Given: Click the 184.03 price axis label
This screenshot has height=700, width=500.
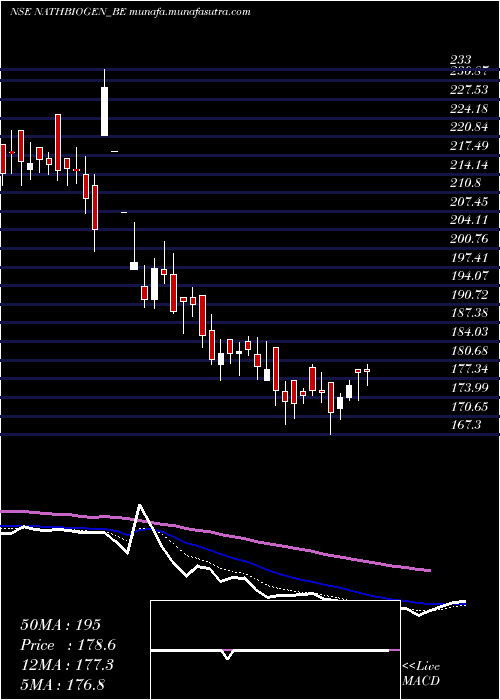Looking at the screenshot, I should [x=469, y=332].
